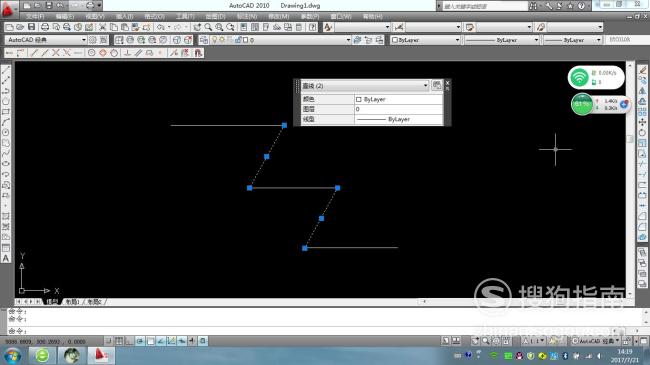The image size is (650, 365).
Task: Switch to the 布局2 layout tab
Action: (x=94, y=302)
